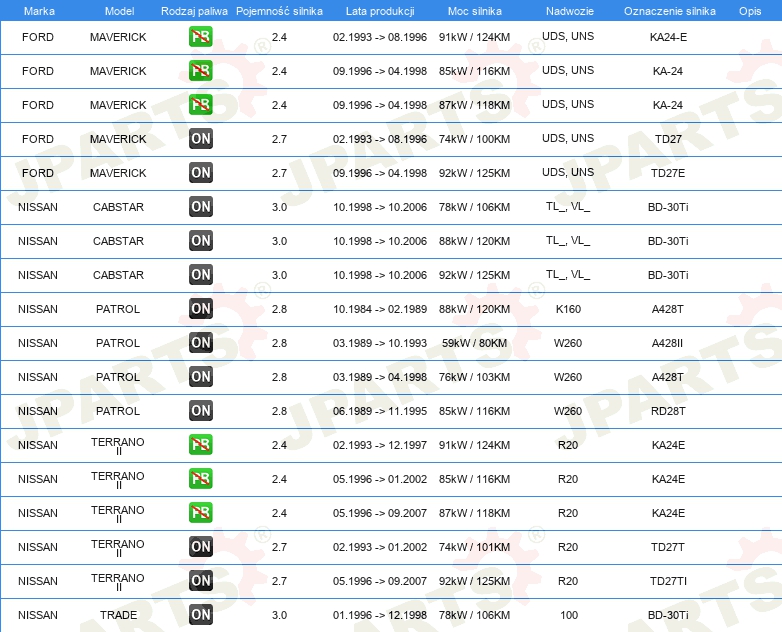Click the ON diesel icon in the TD27 row
Image resolution: width=782 pixels, height=632 pixels.
coord(200,139)
